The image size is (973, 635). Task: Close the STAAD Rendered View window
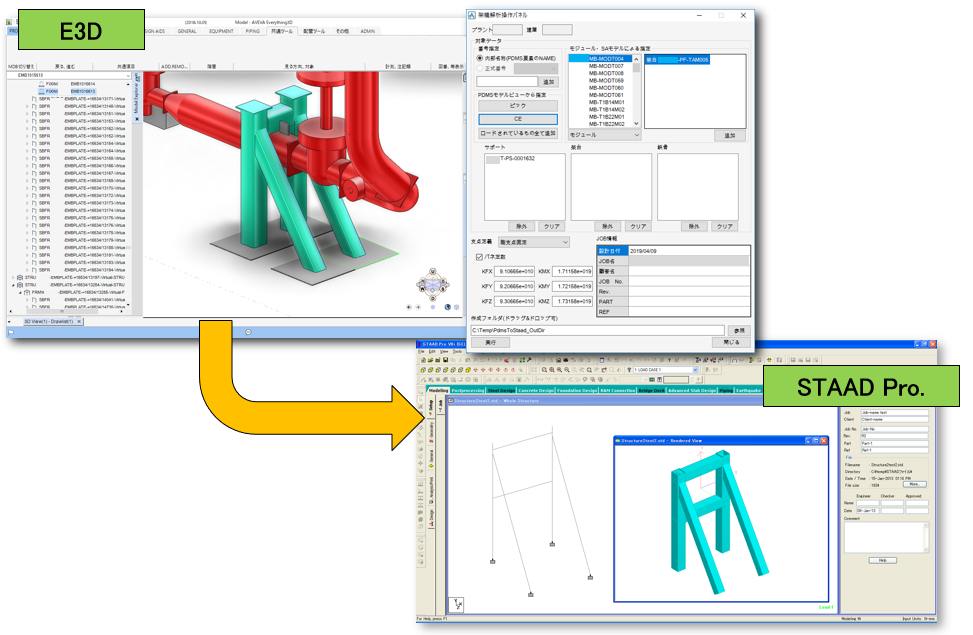(x=823, y=441)
